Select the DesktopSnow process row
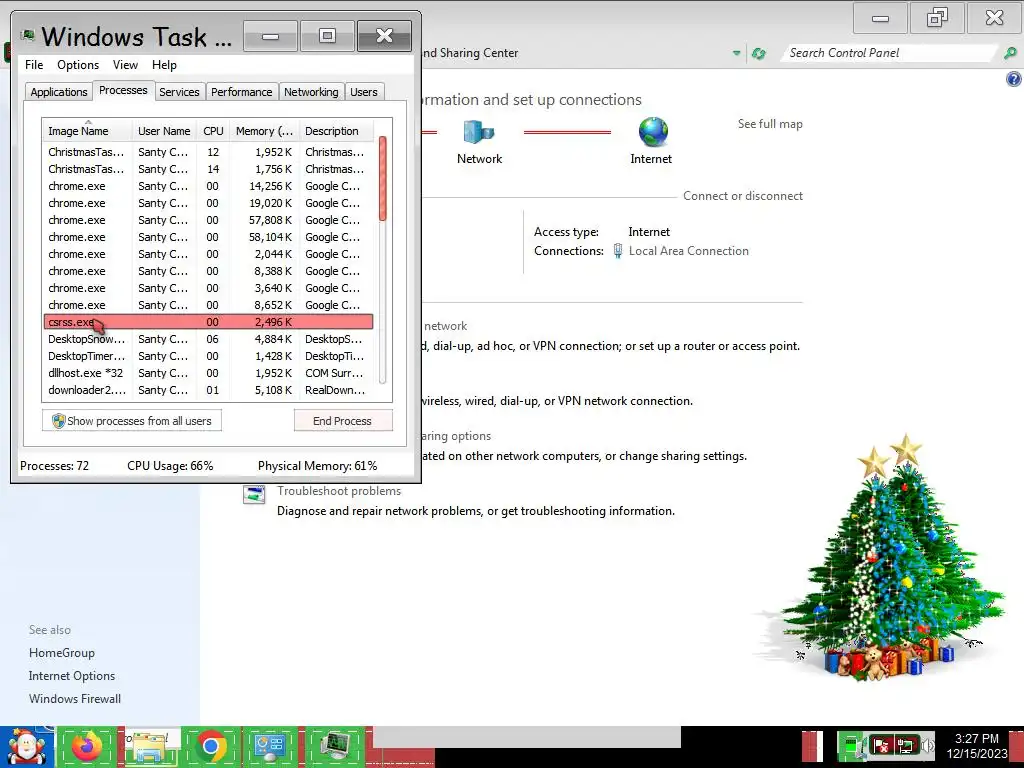 (208, 339)
